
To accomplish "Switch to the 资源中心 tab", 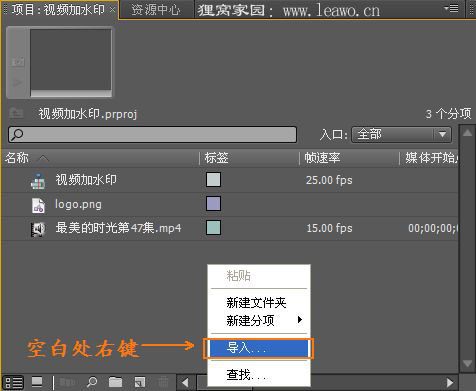I will [x=156, y=10].
